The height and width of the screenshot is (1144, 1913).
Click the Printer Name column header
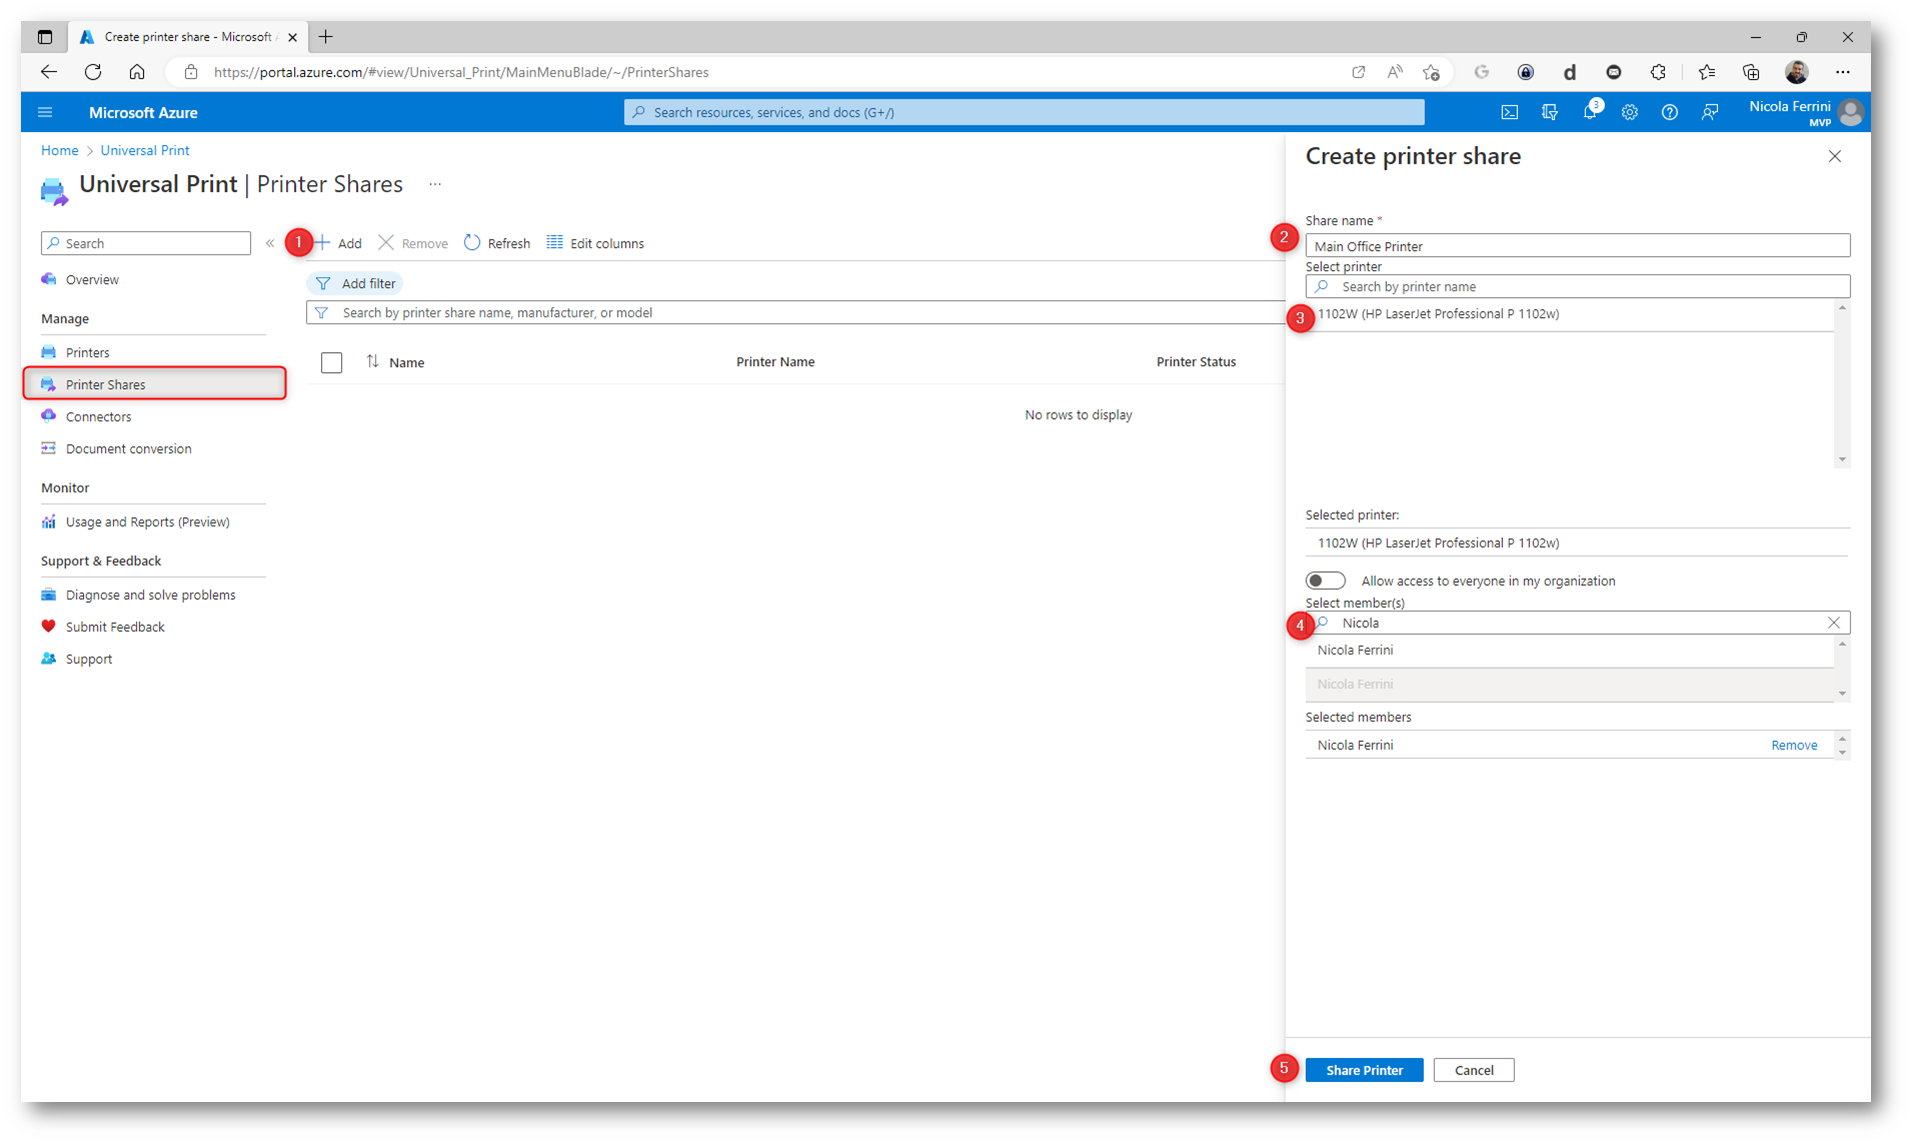click(775, 362)
